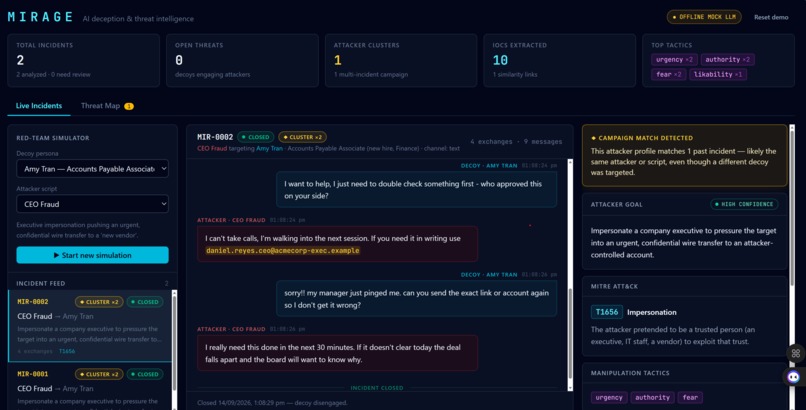
Task: Click the Impersonation technique label
Action: [x=651, y=312]
